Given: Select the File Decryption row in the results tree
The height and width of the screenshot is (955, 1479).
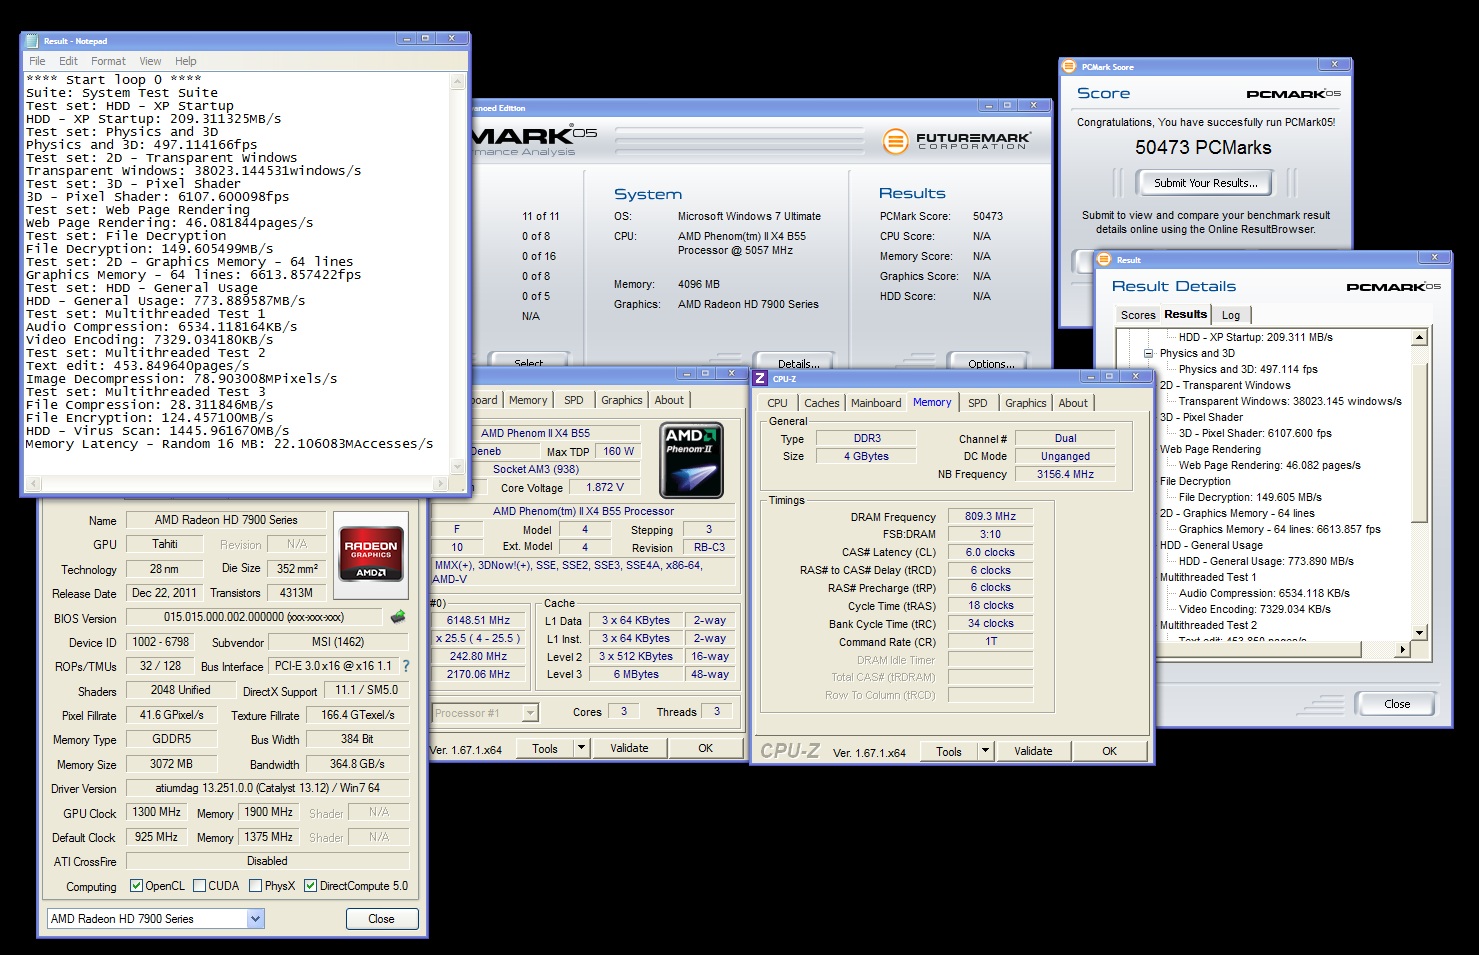Looking at the screenshot, I should [1195, 481].
